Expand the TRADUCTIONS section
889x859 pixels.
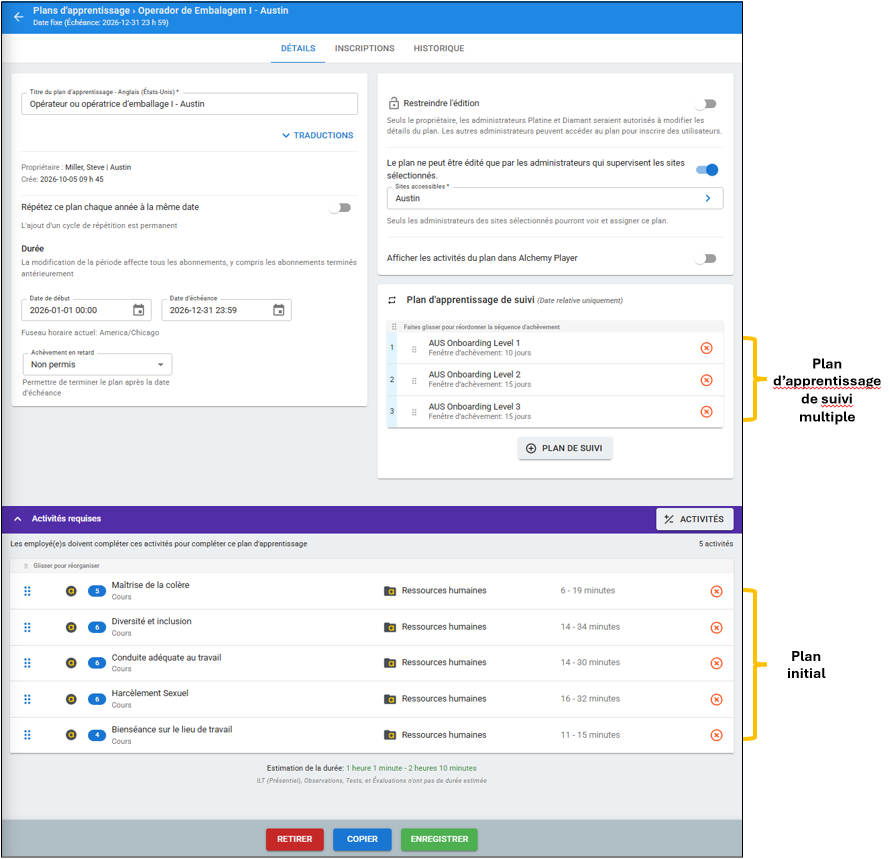pos(318,136)
